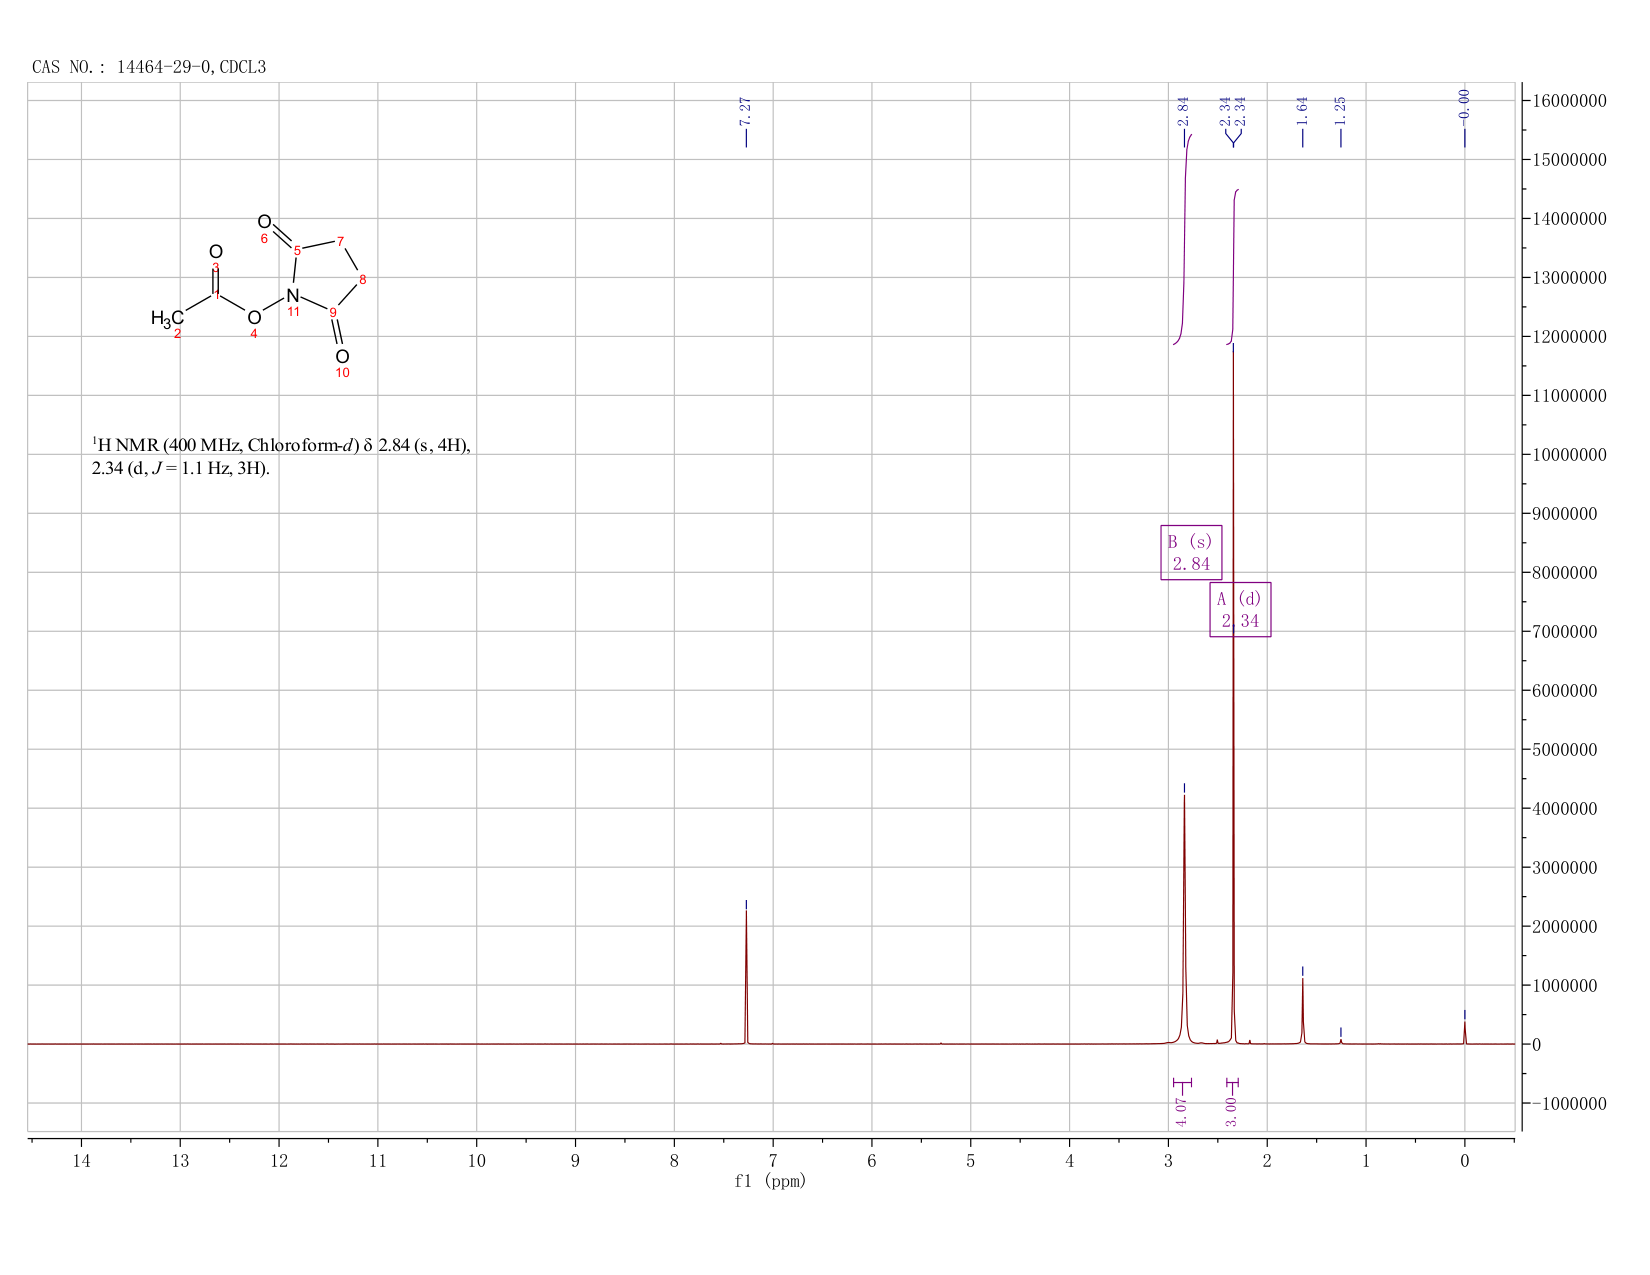The width and height of the screenshot is (1650, 1275).
Task: Click the ring carbon labeled 8
Action: [x=362, y=279]
